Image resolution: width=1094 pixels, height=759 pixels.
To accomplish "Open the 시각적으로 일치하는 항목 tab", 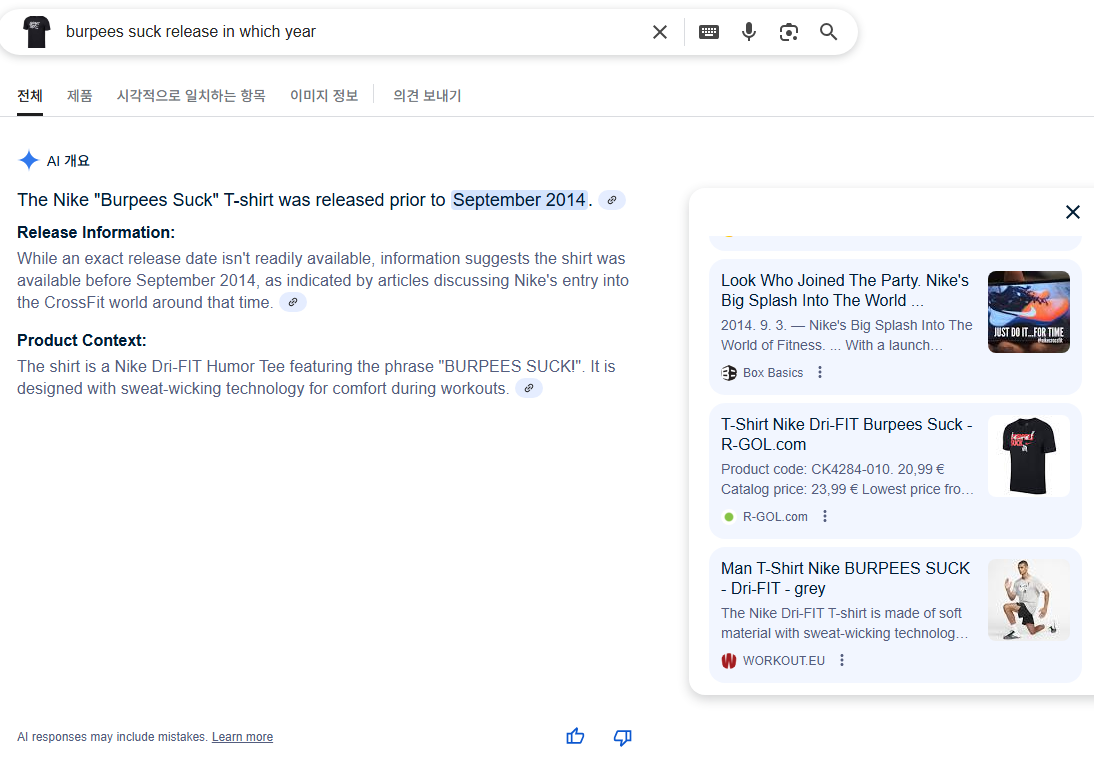I will [191, 96].
